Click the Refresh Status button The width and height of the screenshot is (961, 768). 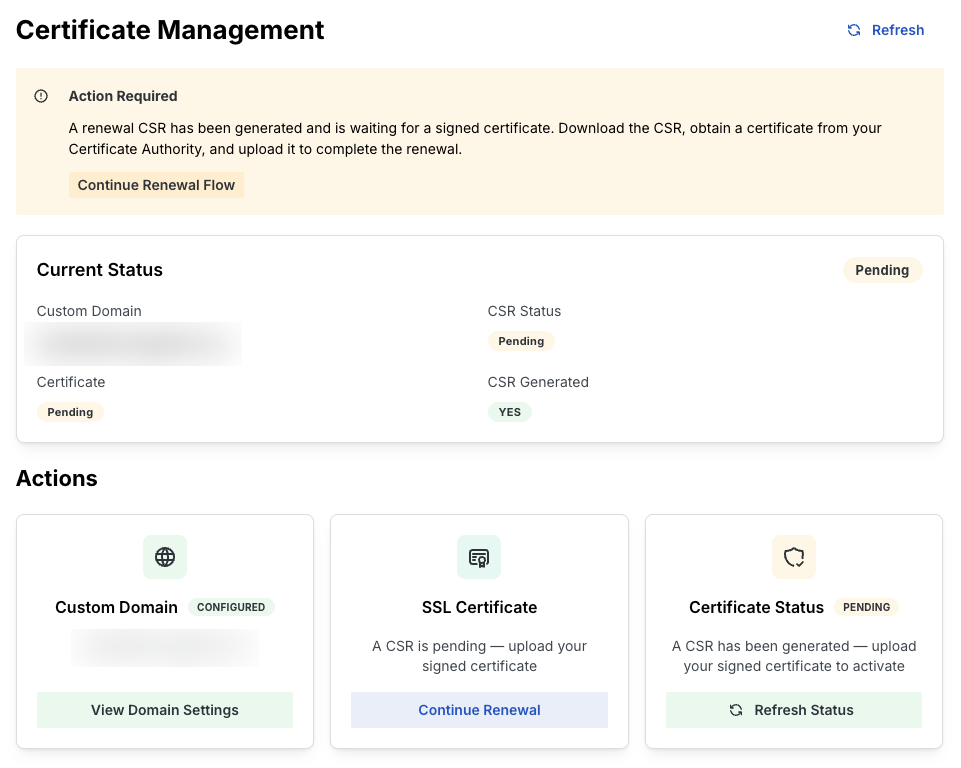[x=794, y=710]
